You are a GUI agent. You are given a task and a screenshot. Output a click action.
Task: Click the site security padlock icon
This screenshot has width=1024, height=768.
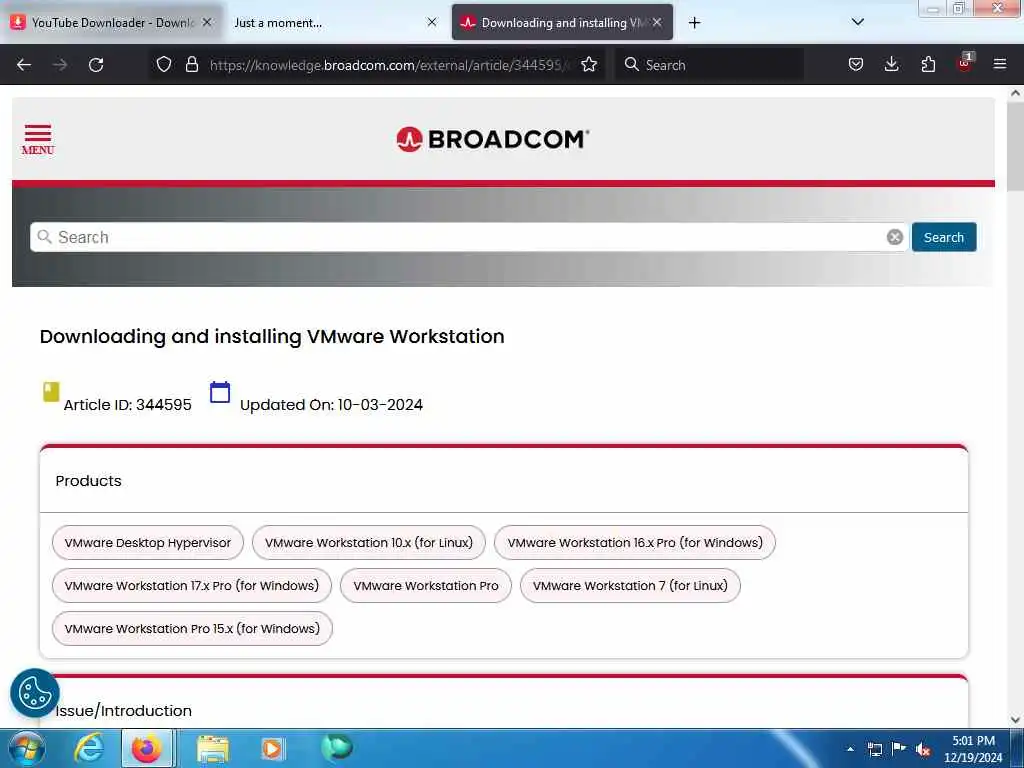(x=191, y=65)
